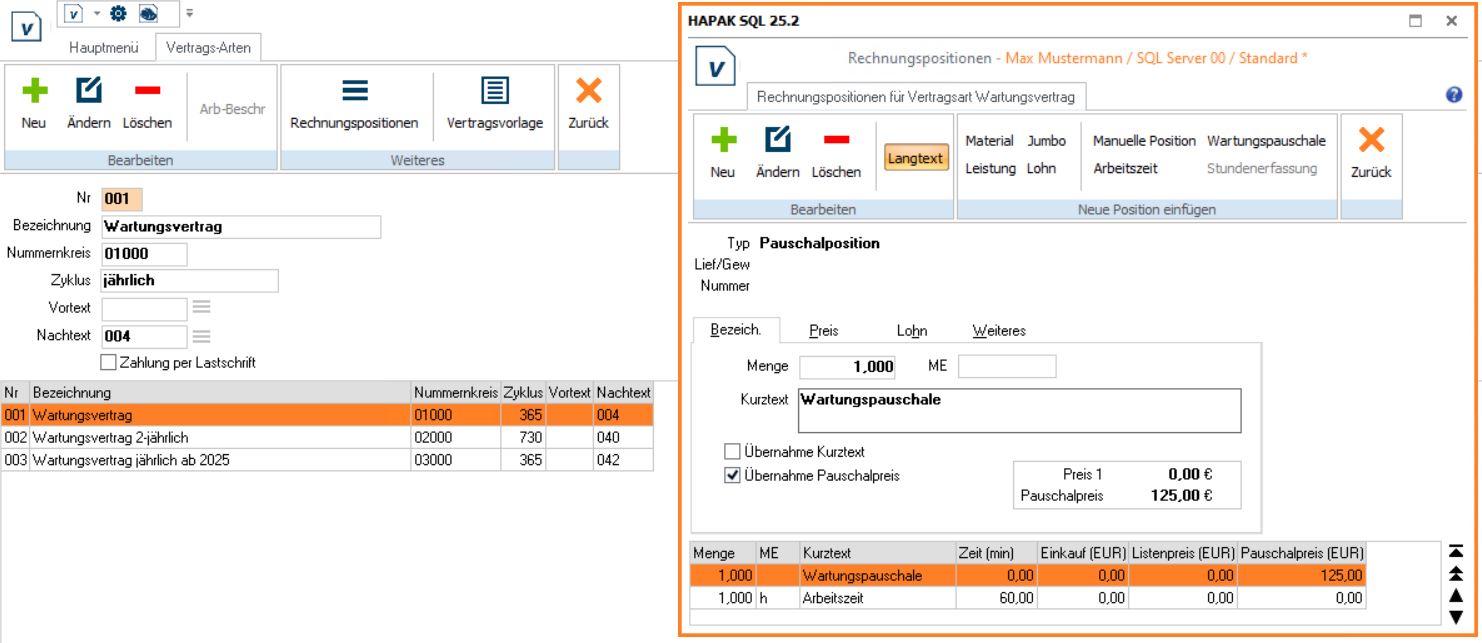This screenshot has width=1482, height=643.
Task: Move position to top with arrow icon
Action: 1456,552
